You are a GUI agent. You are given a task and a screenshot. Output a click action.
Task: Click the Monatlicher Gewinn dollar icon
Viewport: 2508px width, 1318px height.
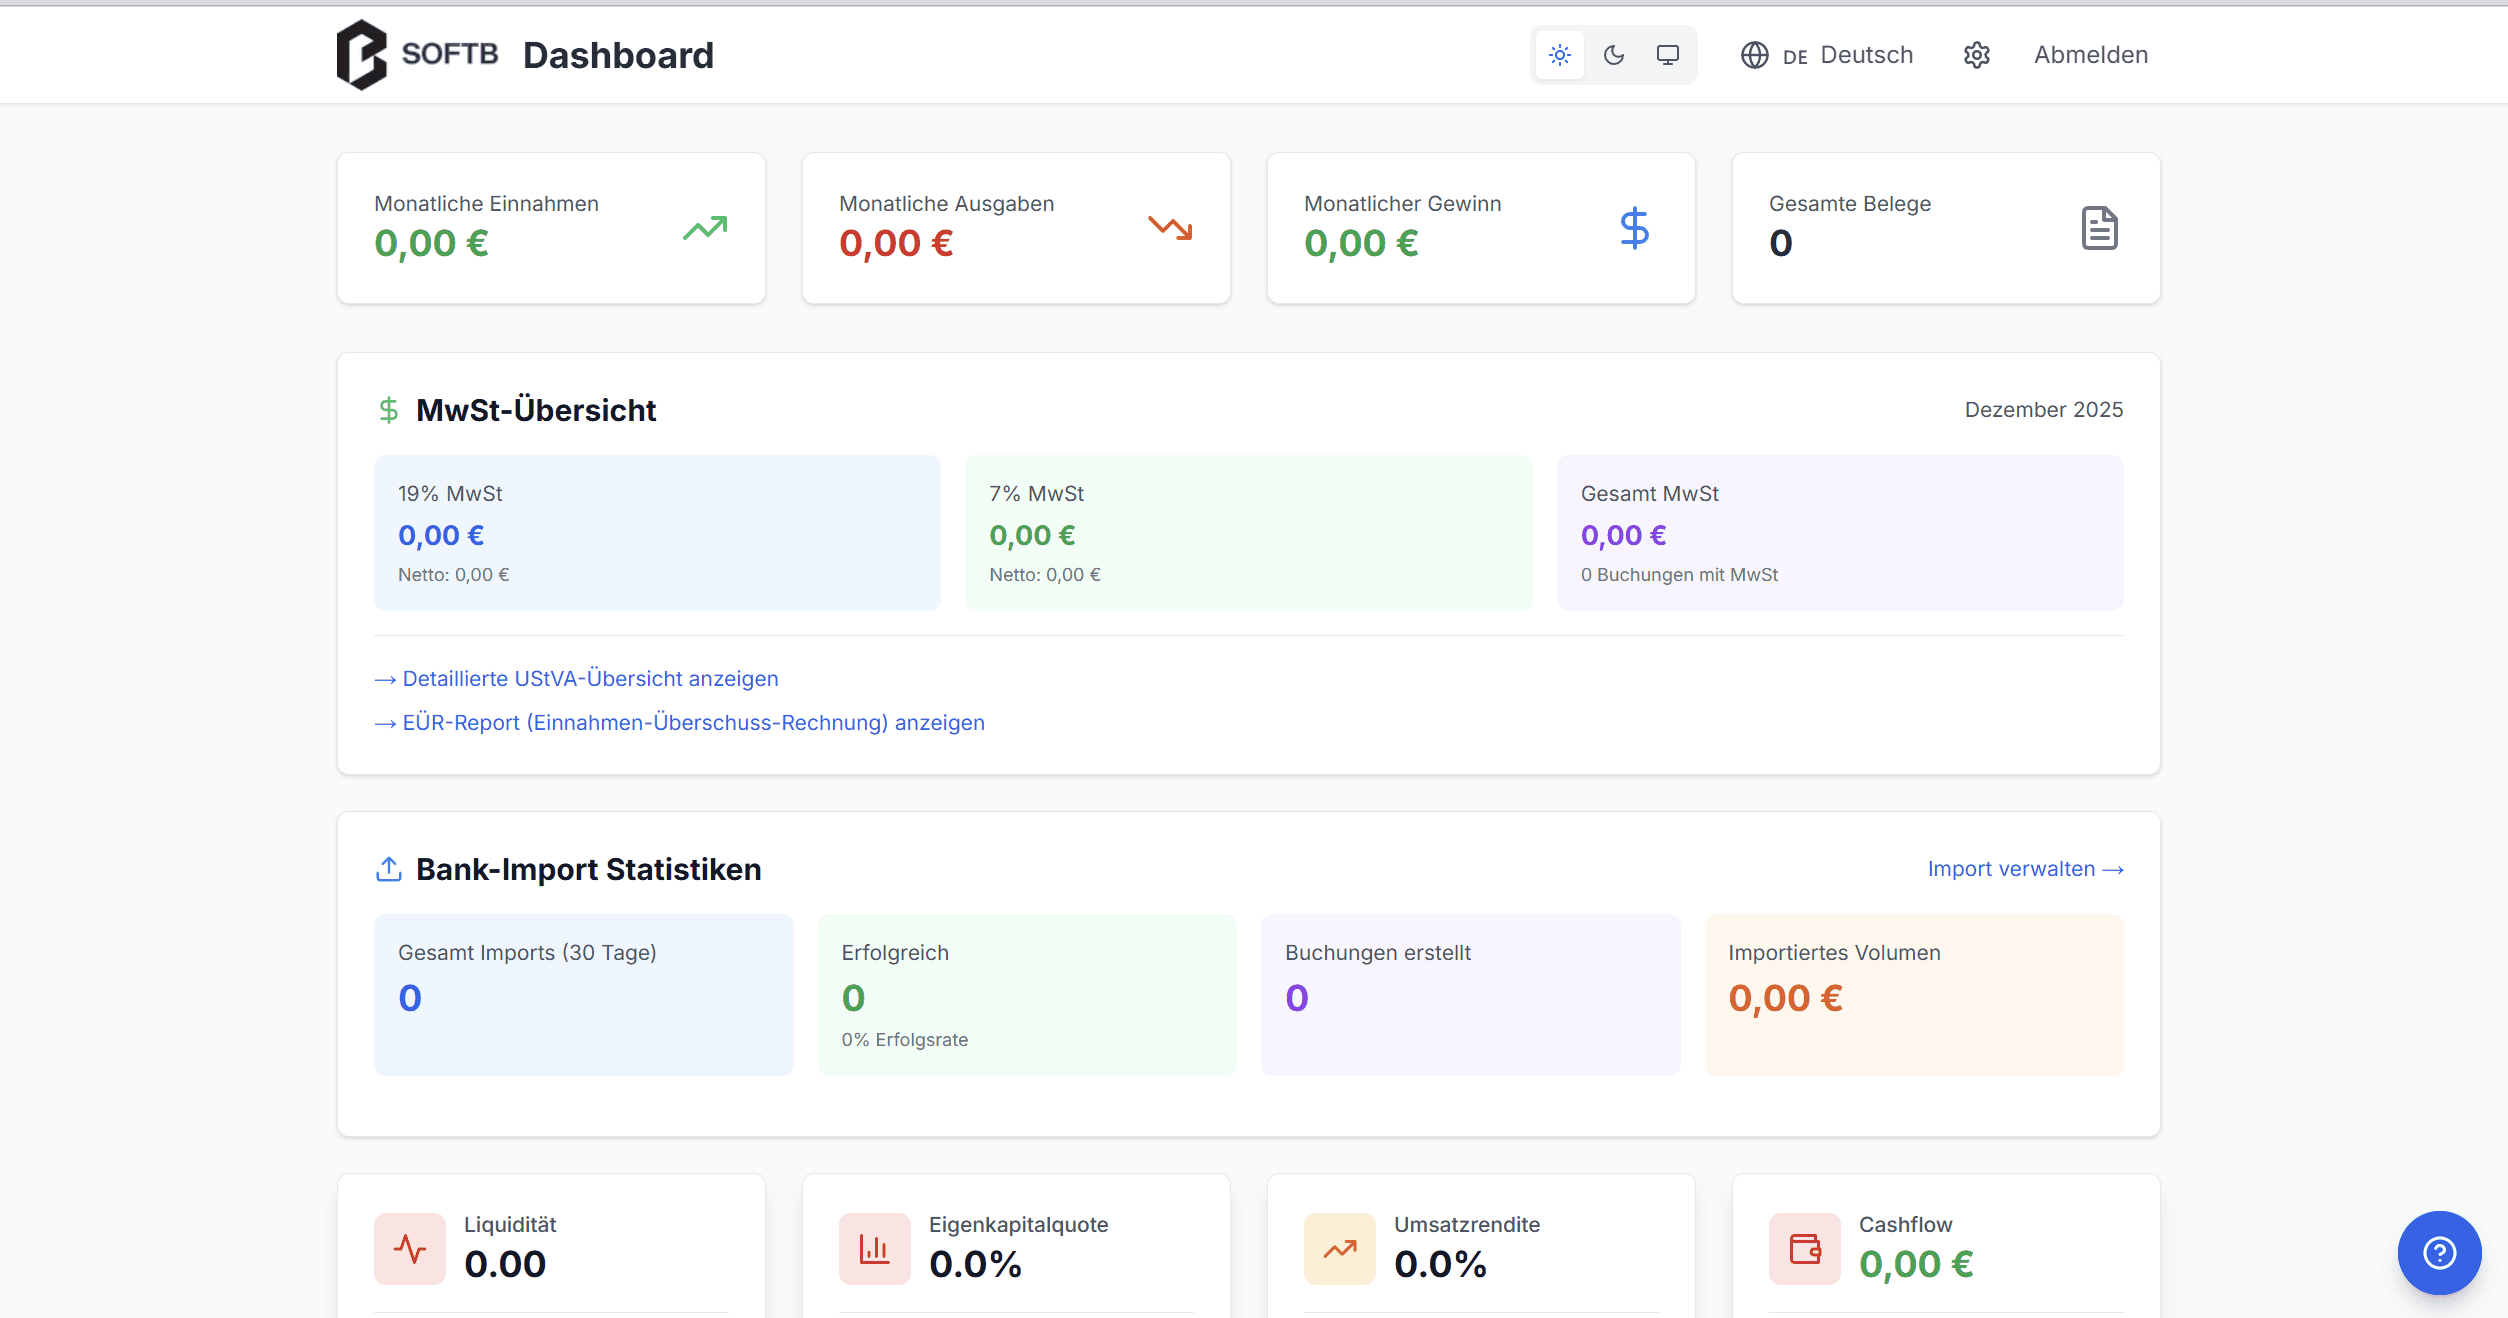(x=1634, y=228)
